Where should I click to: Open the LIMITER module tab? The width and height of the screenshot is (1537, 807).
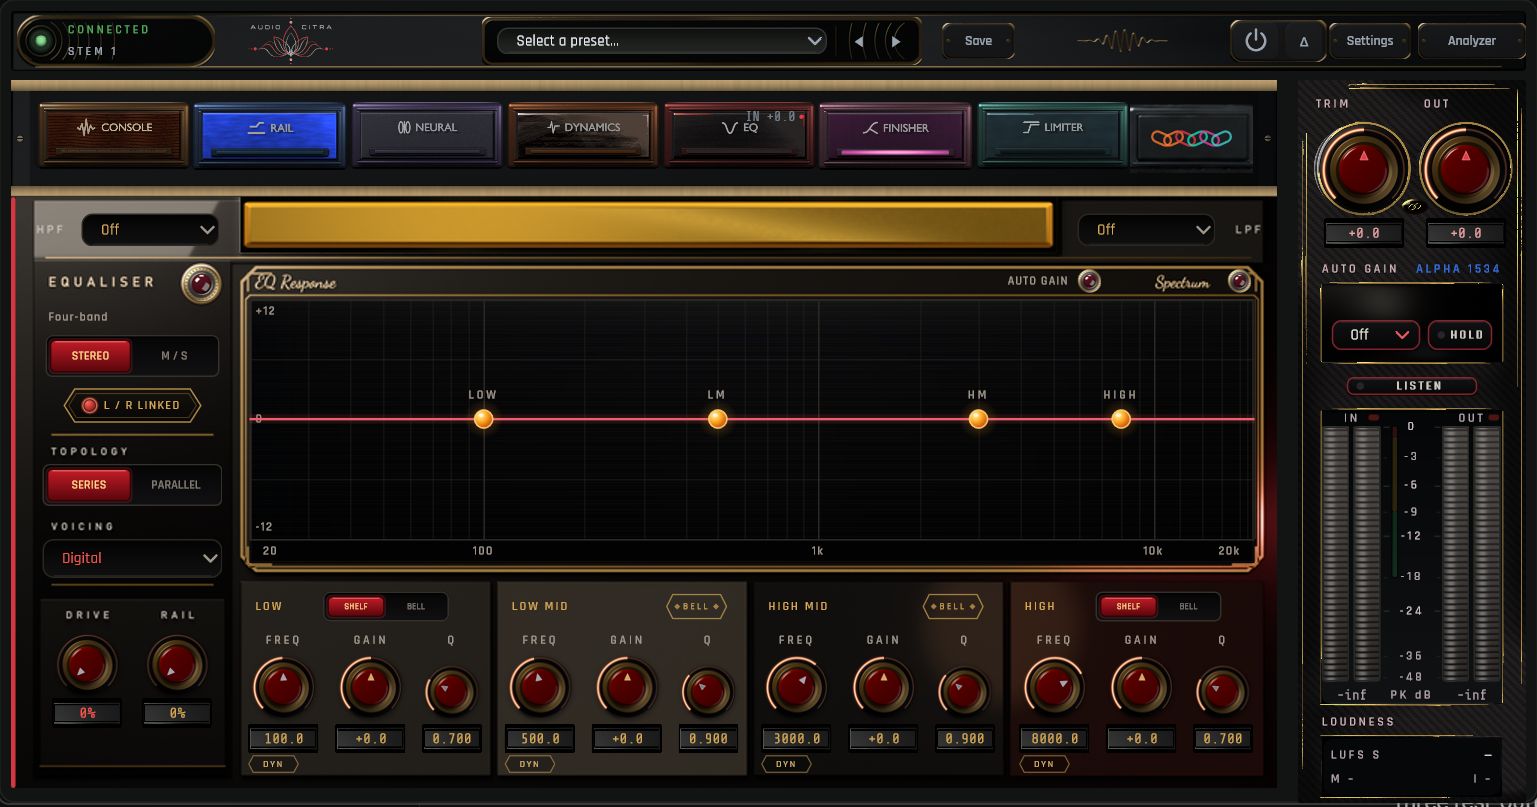click(1052, 134)
